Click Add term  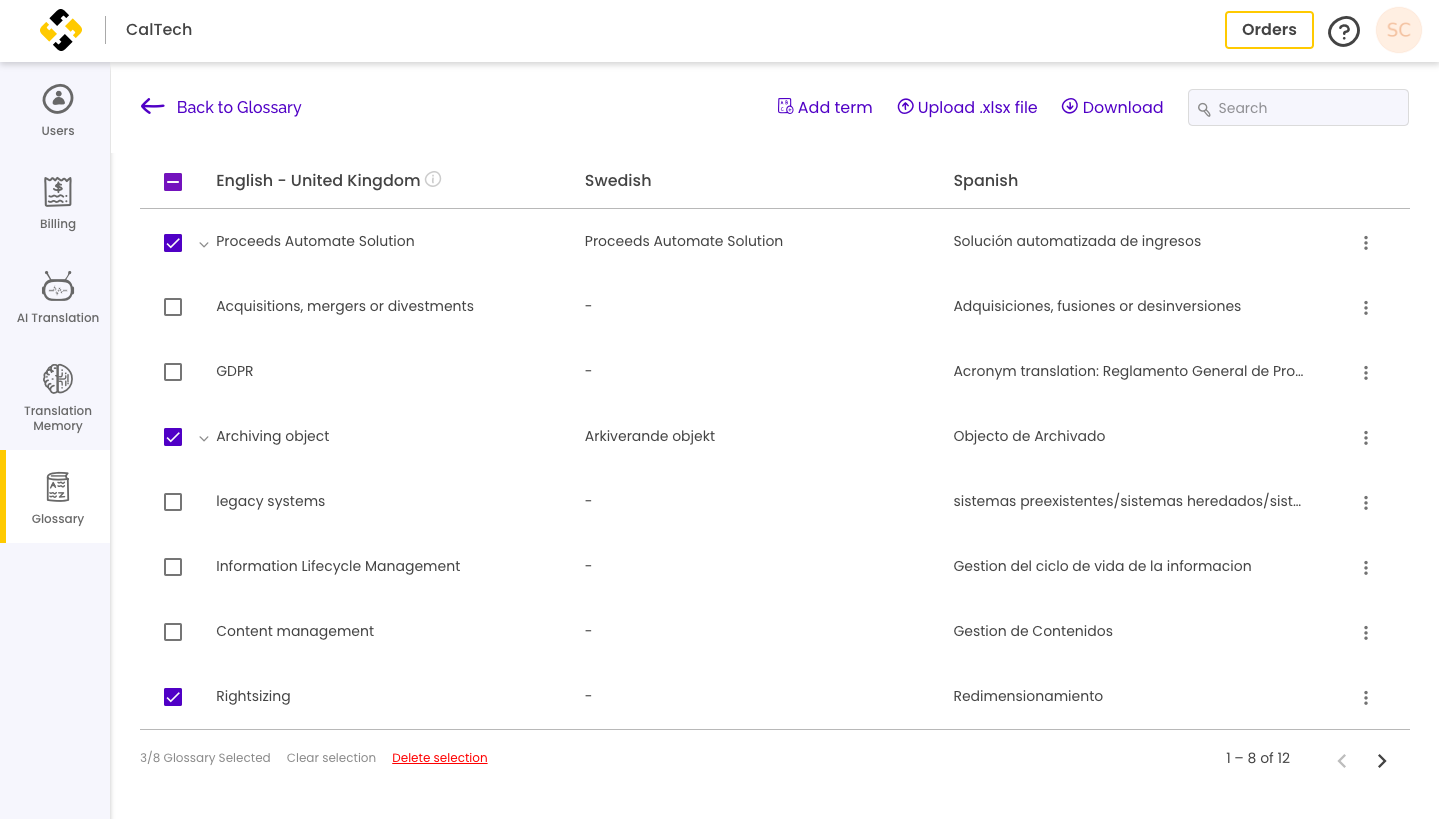[825, 107]
